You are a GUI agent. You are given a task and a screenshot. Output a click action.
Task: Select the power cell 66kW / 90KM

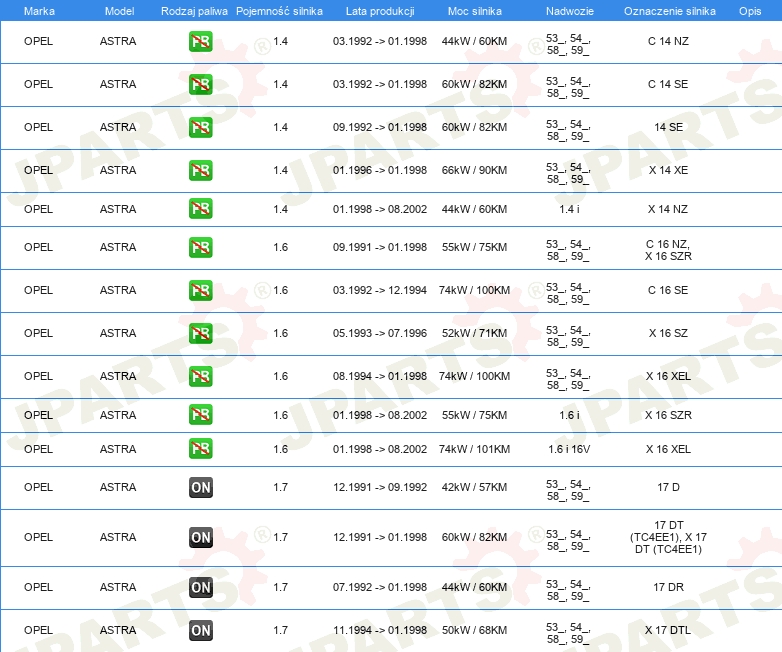474,170
